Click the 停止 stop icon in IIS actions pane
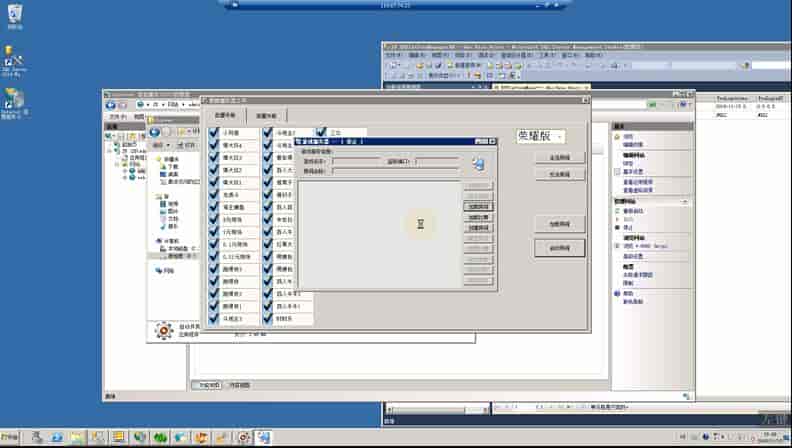Viewport: 792px width, 448px height. click(617, 226)
